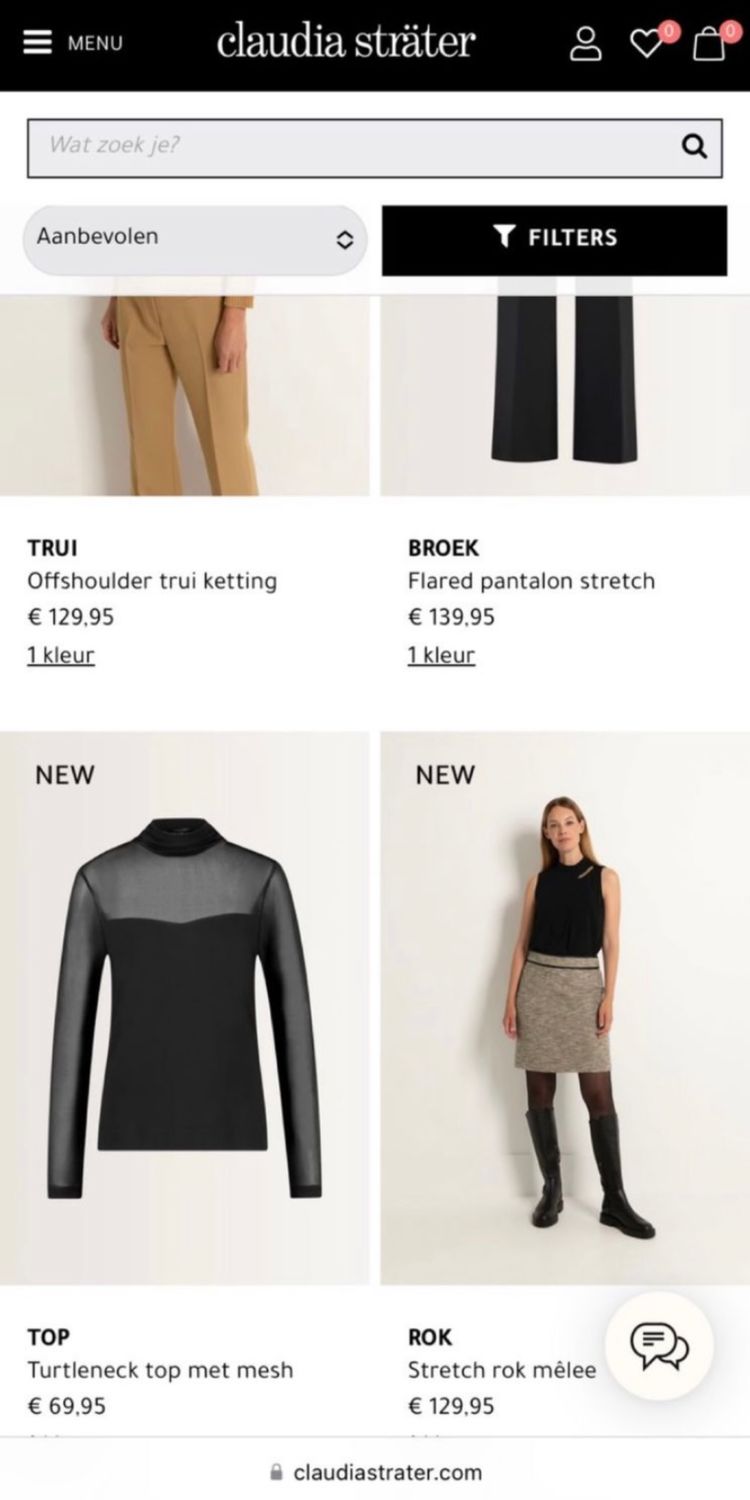The height and width of the screenshot is (1500, 750).
Task: Open Turtleneck top met mesh image
Action: point(184,1008)
